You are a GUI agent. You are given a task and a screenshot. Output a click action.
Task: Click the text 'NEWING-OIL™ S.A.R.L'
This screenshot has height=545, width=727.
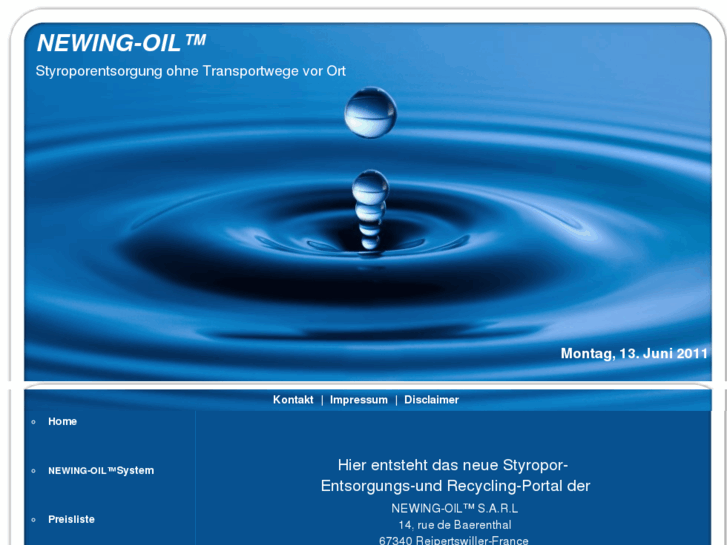click(454, 509)
